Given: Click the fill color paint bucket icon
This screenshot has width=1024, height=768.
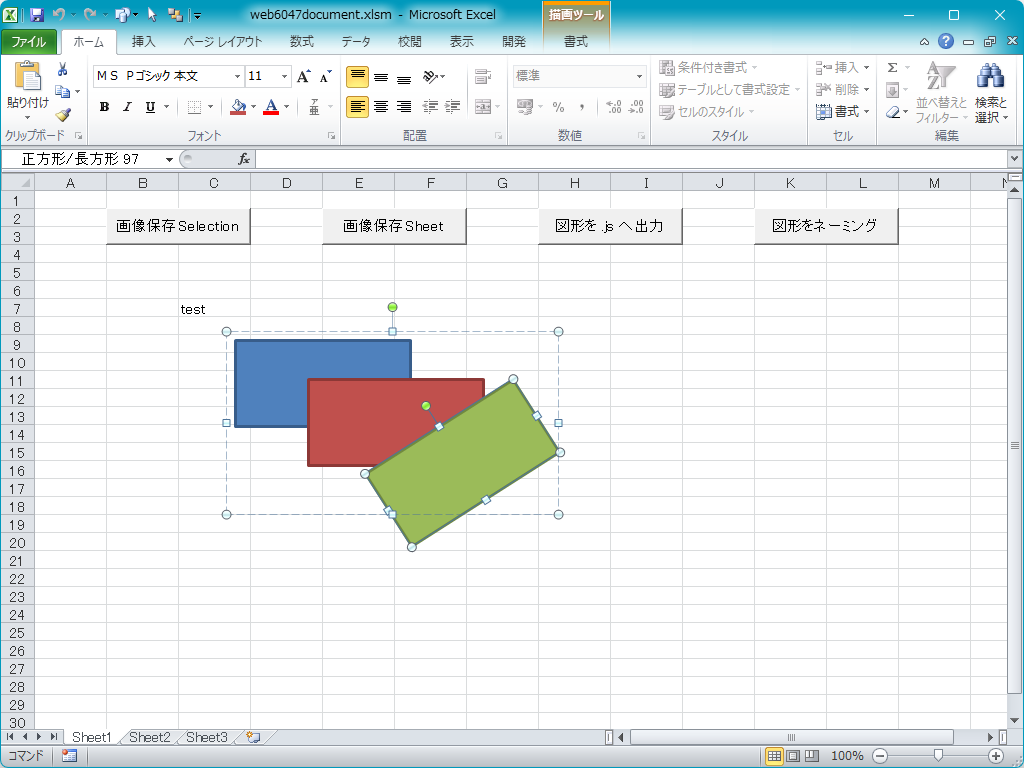Looking at the screenshot, I should coord(238,107).
